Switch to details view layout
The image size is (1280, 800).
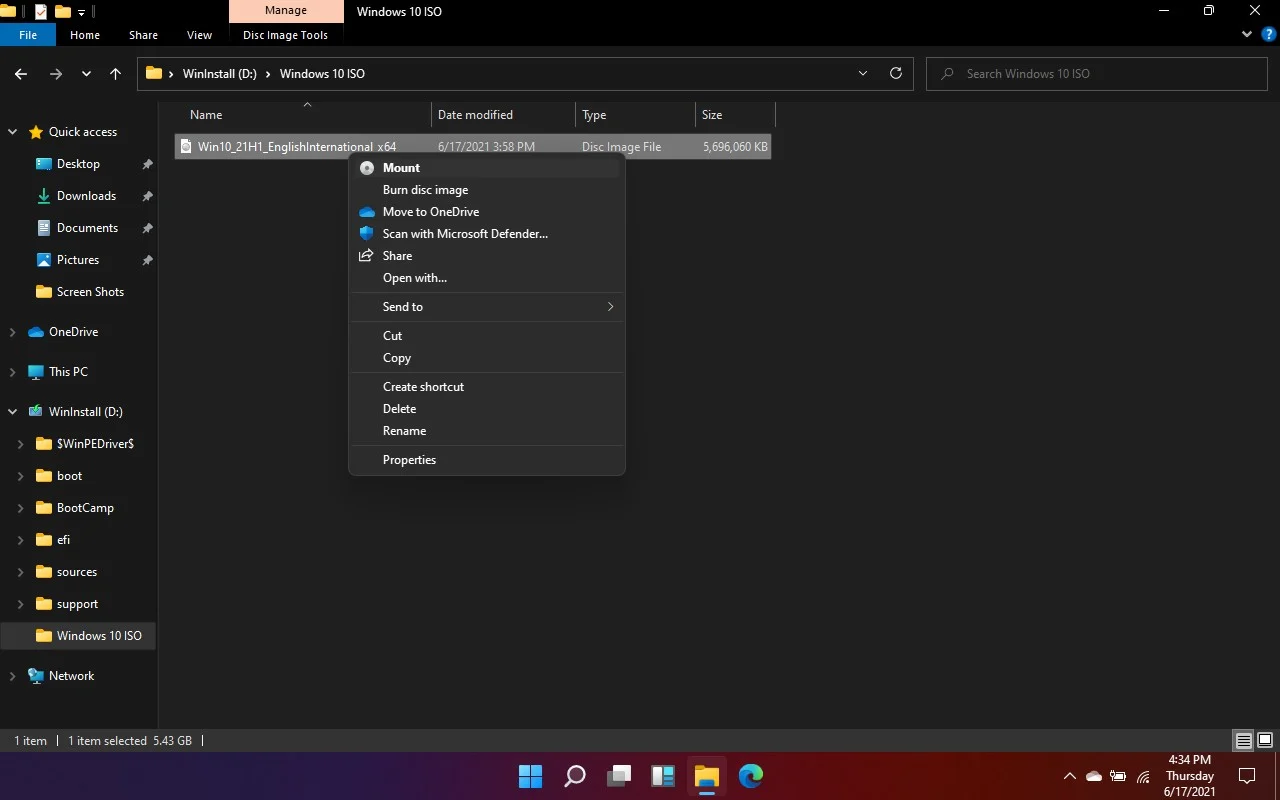tap(1244, 741)
